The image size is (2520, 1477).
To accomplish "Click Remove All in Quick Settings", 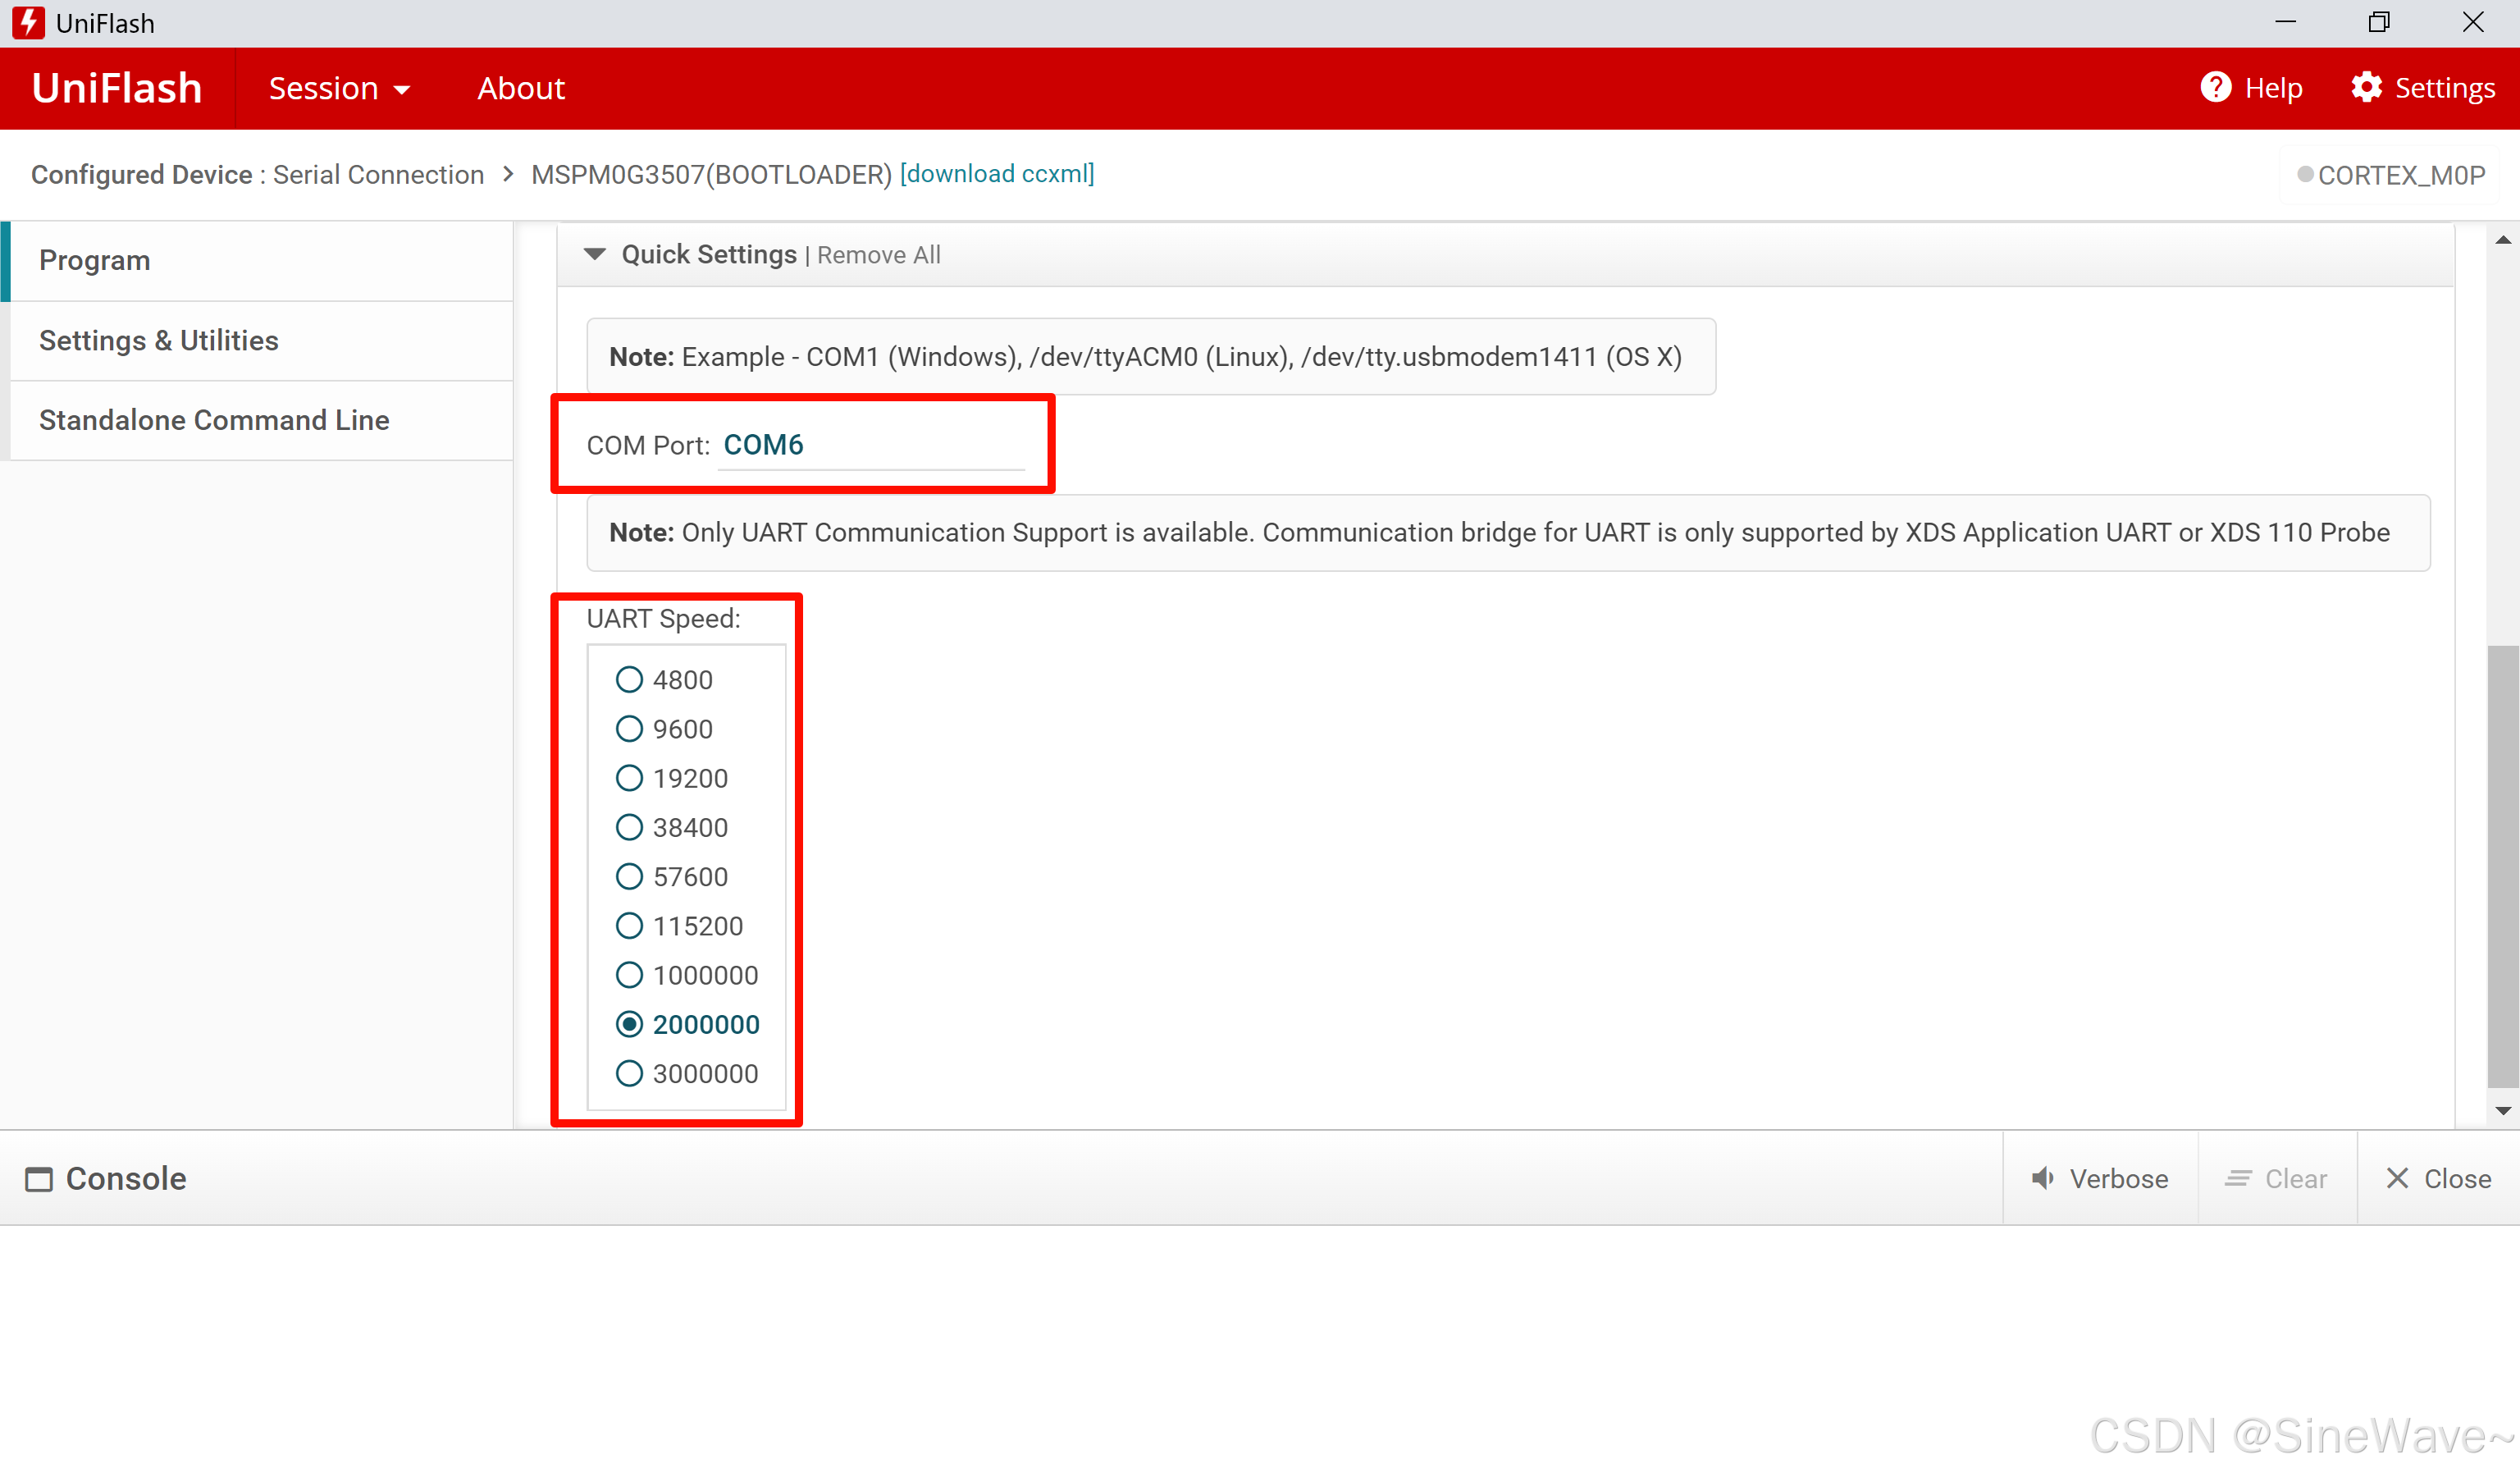I will [878, 255].
